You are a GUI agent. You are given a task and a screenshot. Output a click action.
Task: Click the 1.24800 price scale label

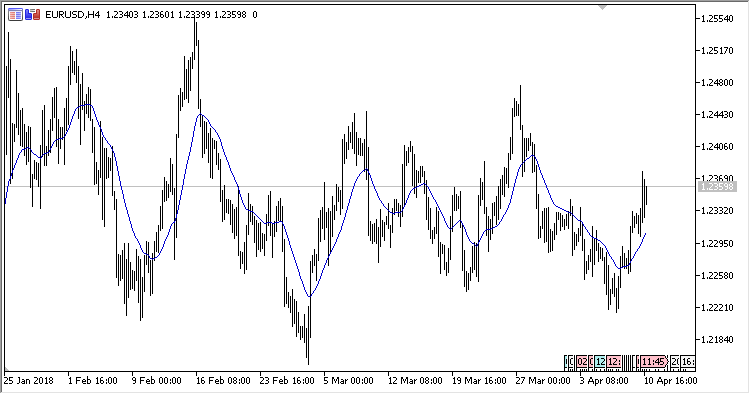tap(717, 83)
